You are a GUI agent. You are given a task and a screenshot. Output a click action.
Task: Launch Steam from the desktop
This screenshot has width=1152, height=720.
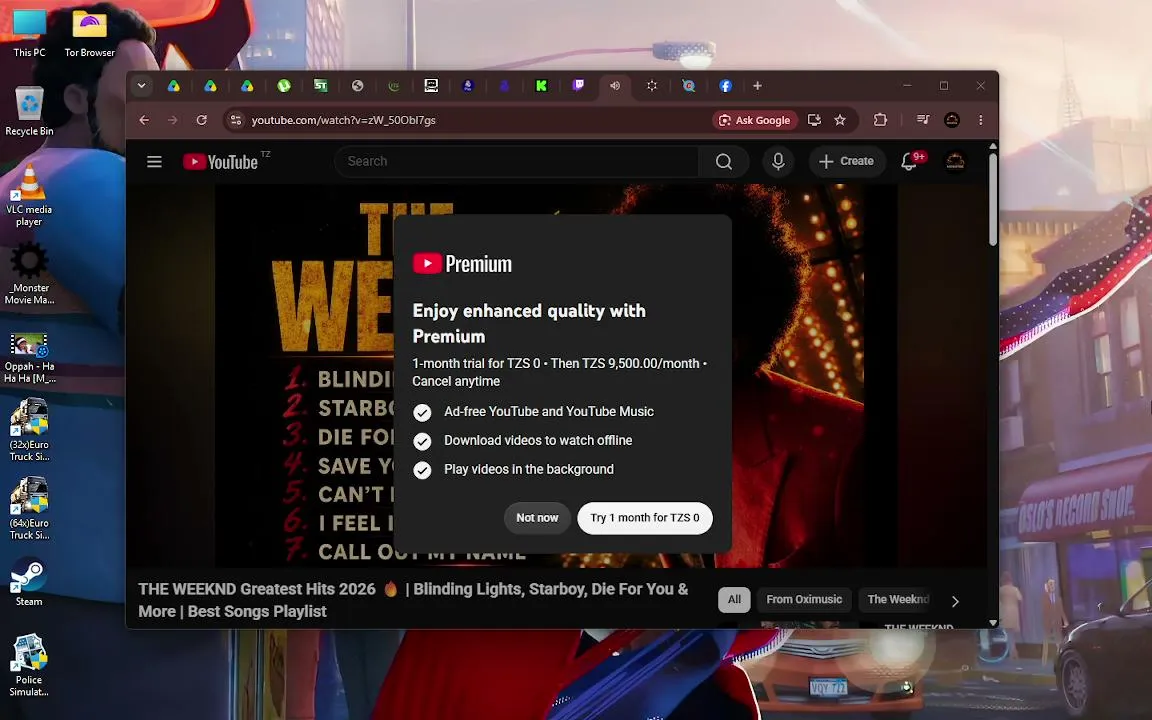coord(29,582)
